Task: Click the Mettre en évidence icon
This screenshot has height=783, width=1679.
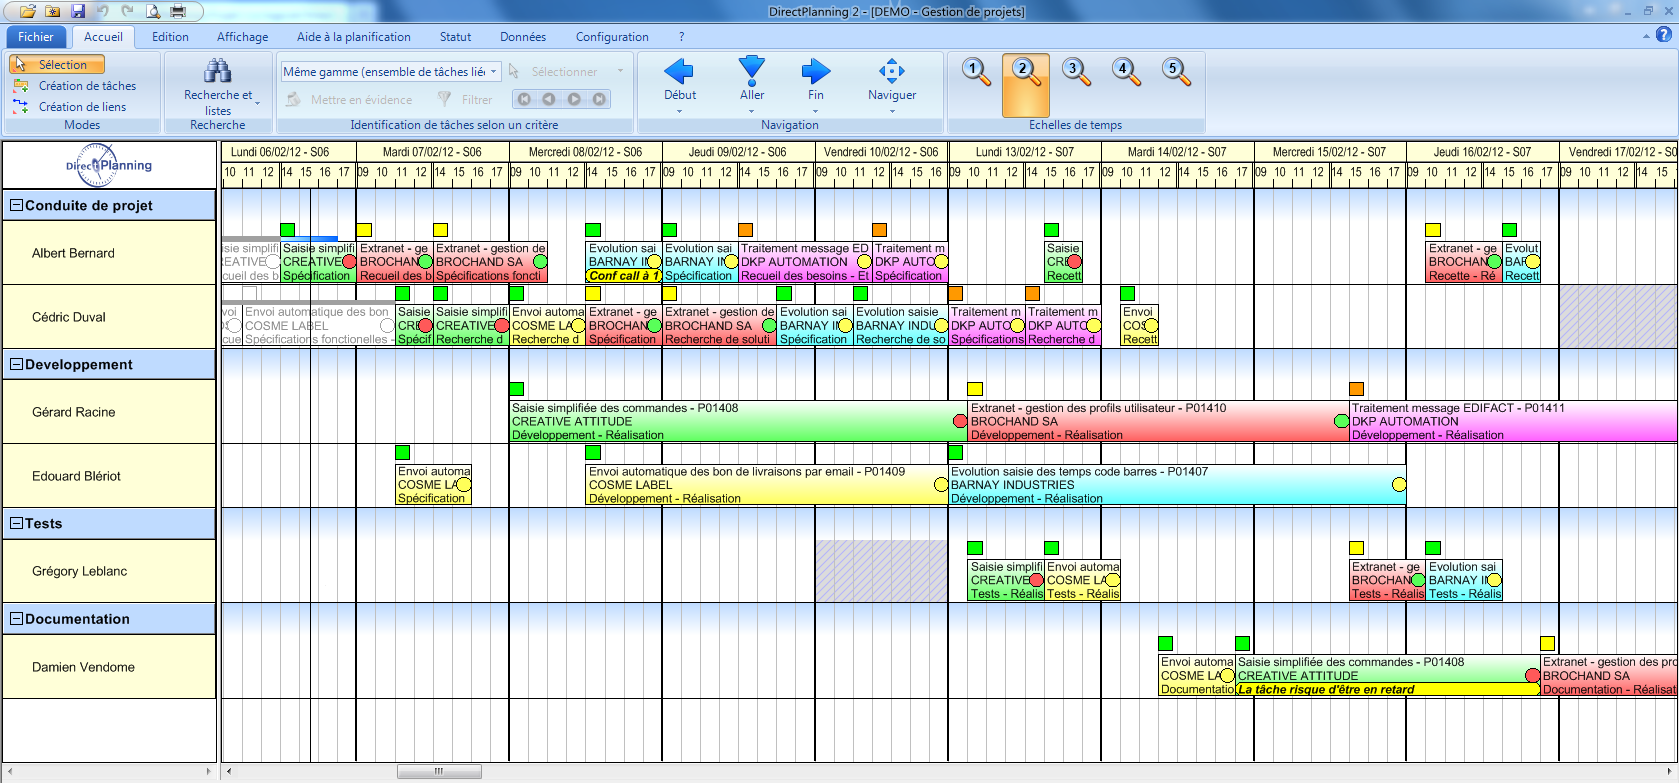Action: click(x=293, y=99)
